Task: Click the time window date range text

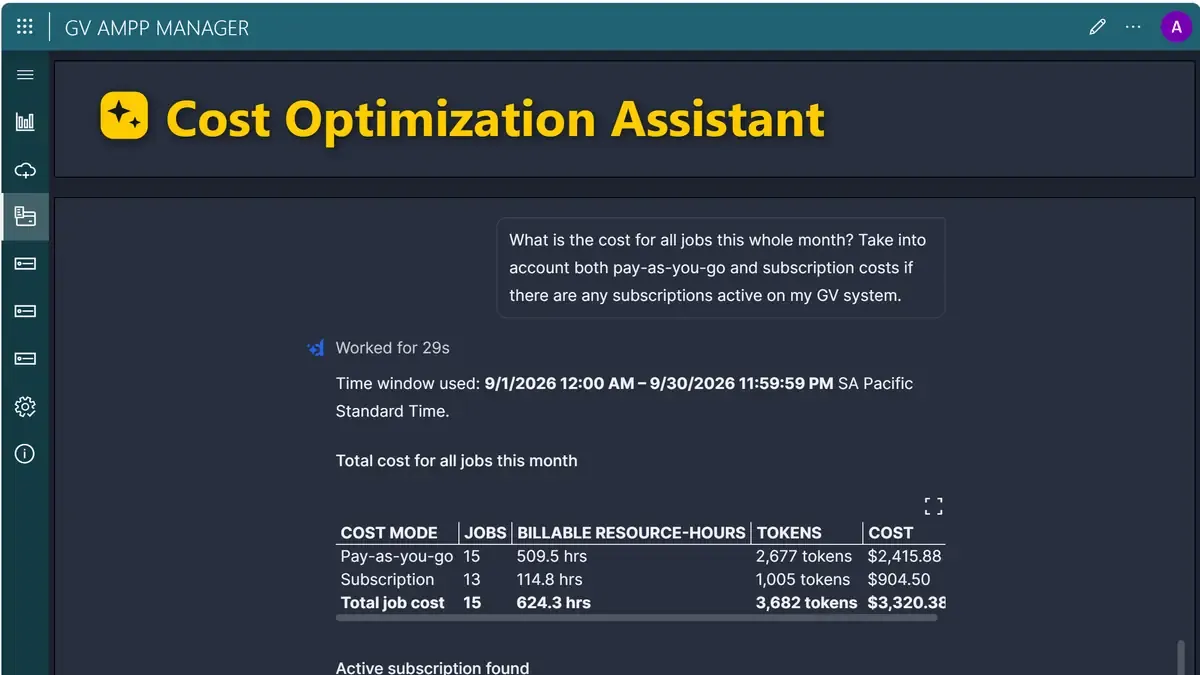Action: [x=658, y=383]
